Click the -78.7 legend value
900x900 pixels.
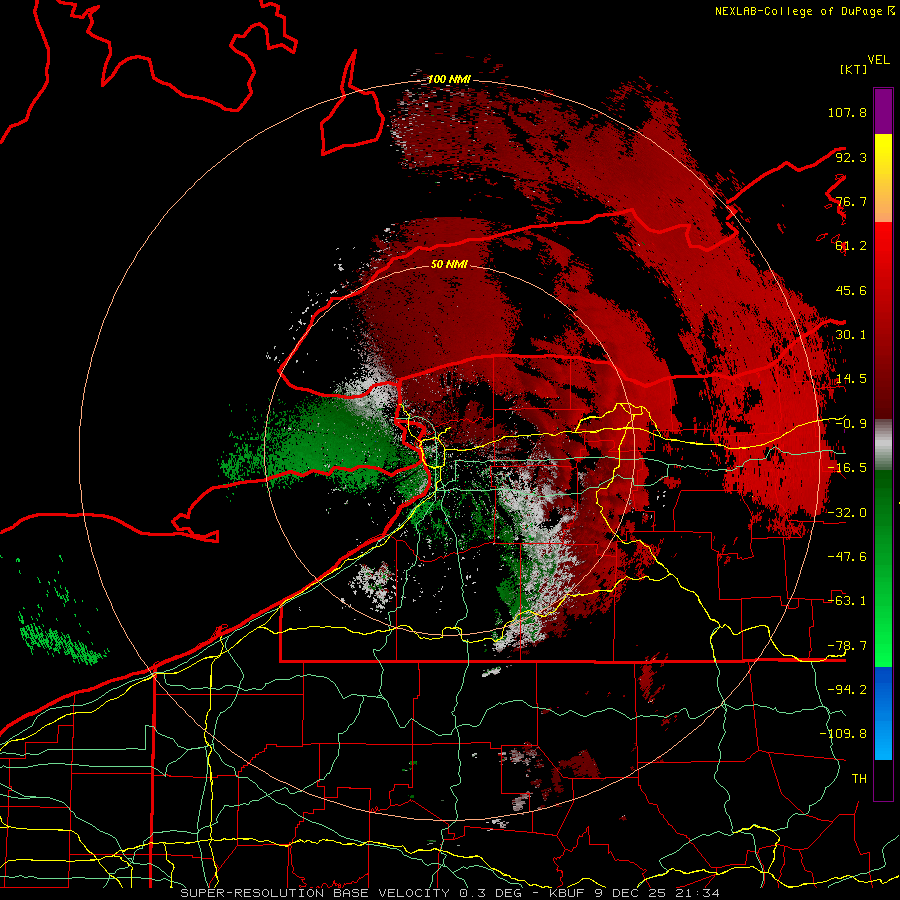[x=847, y=646]
